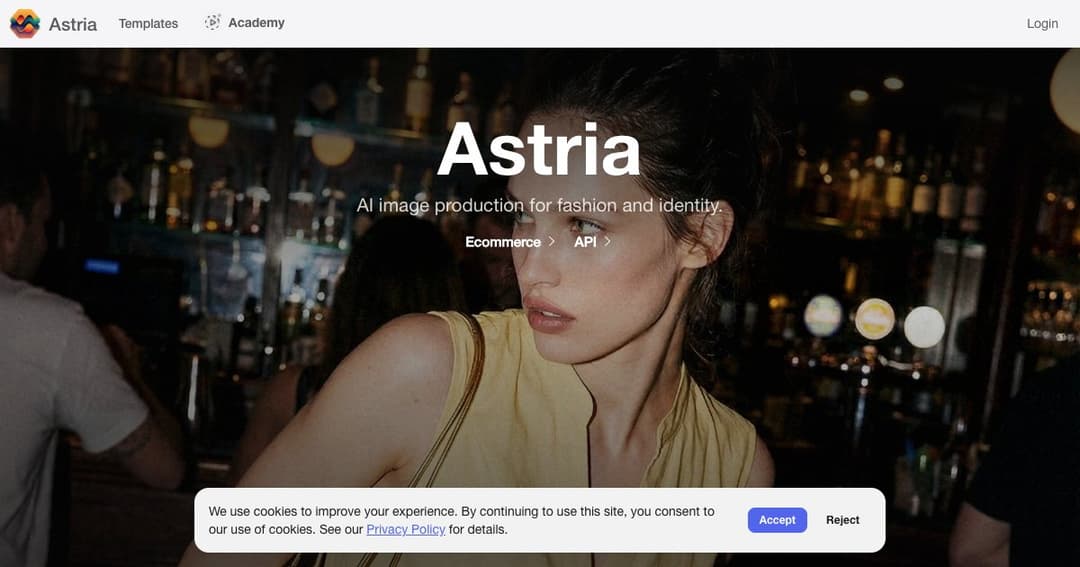
Task: Open the Privacy Policy link
Action: 406,529
